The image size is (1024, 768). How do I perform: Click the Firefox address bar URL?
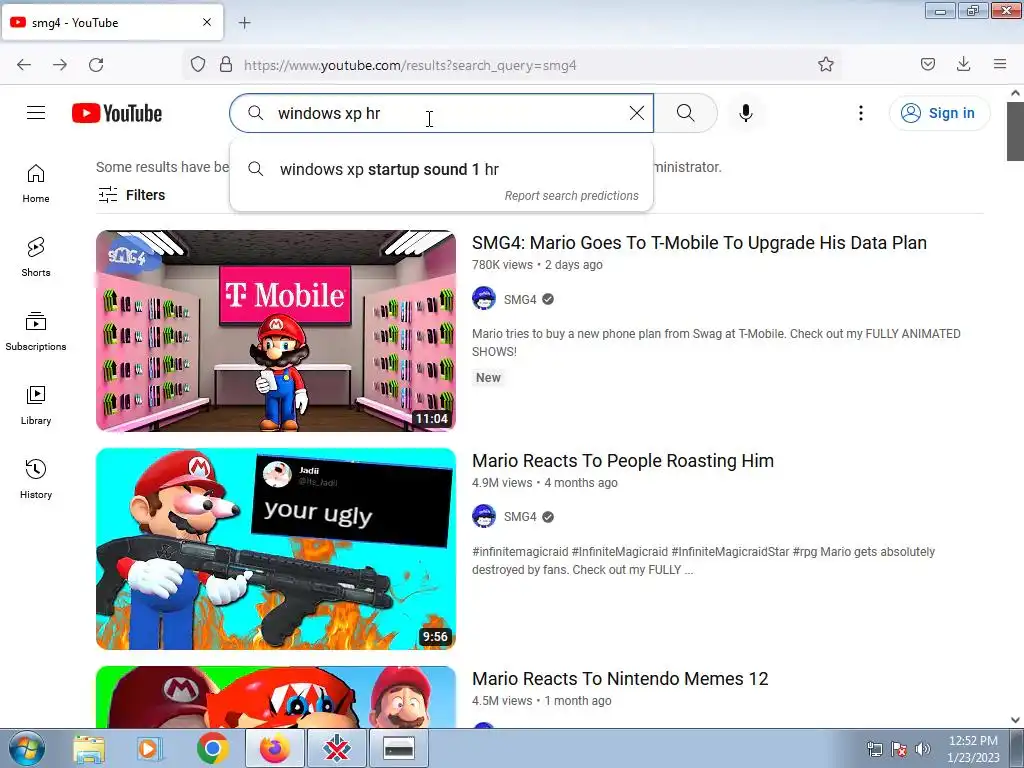(x=409, y=65)
